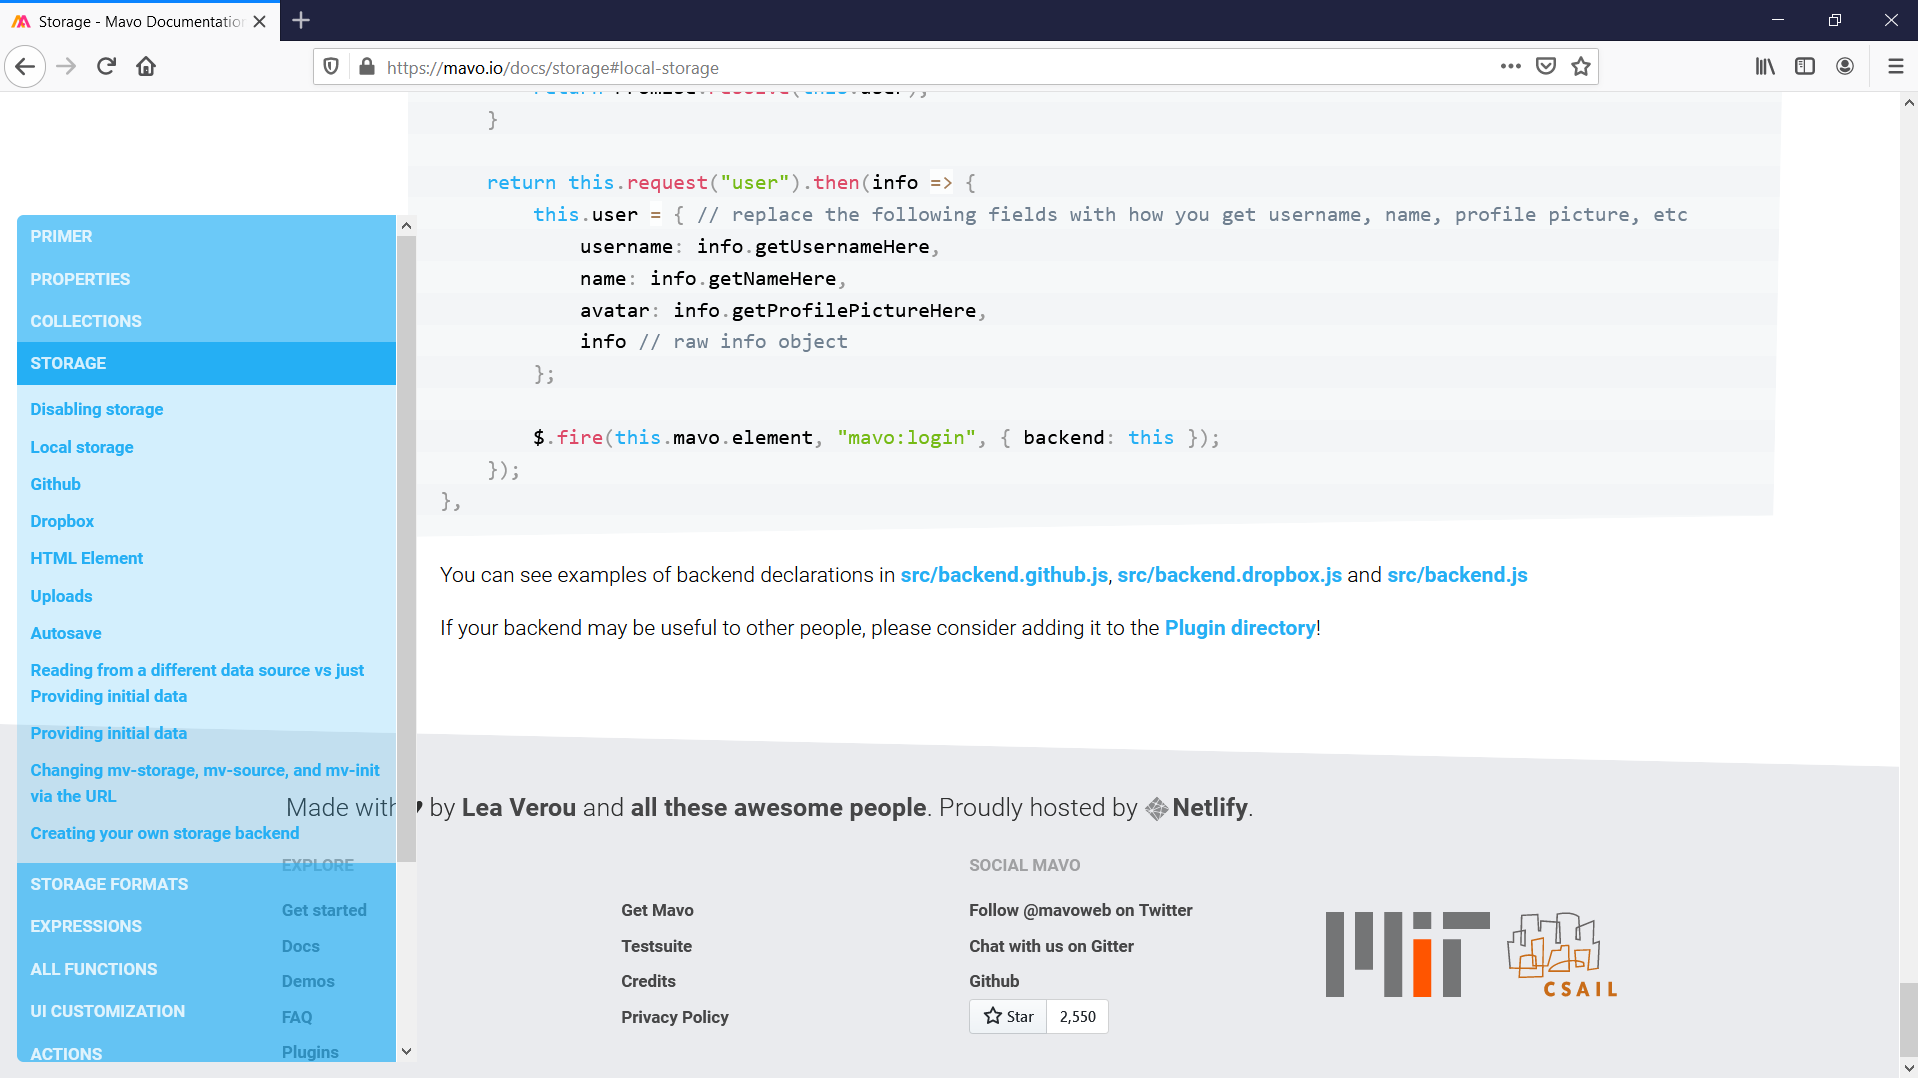Open src/backend.dropbox.js source link
Image resolution: width=1918 pixels, height=1078 pixels.
click(x=1229, y=575)
